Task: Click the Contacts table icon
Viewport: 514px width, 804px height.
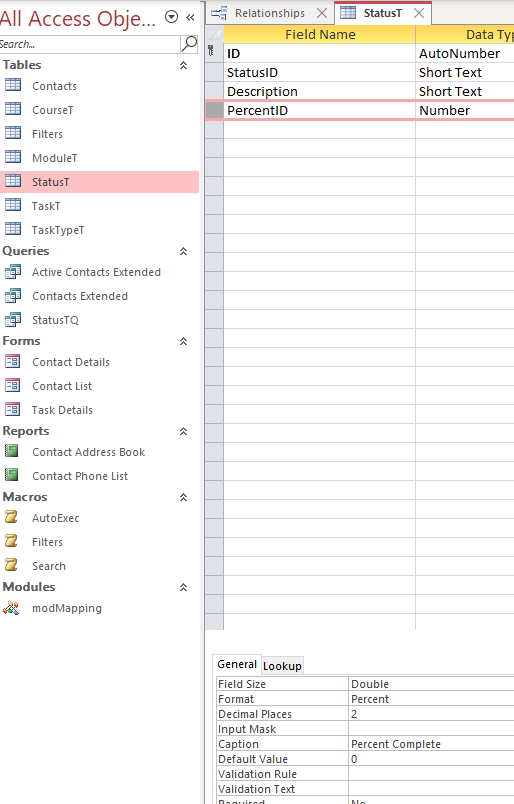Action: point(13,85)
